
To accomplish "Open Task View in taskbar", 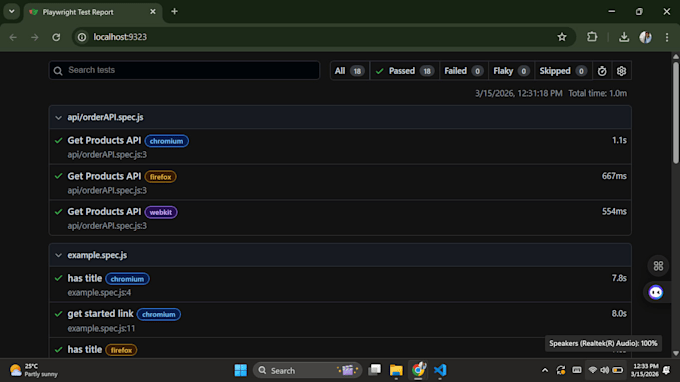I will click(x=375, y=370).
